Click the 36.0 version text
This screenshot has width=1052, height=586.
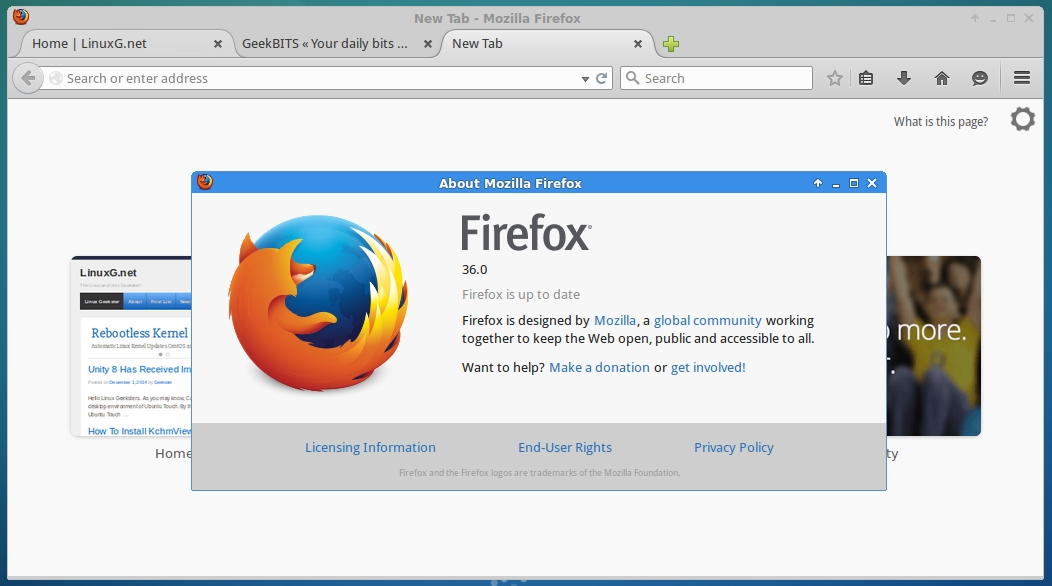tap(474, 269)
